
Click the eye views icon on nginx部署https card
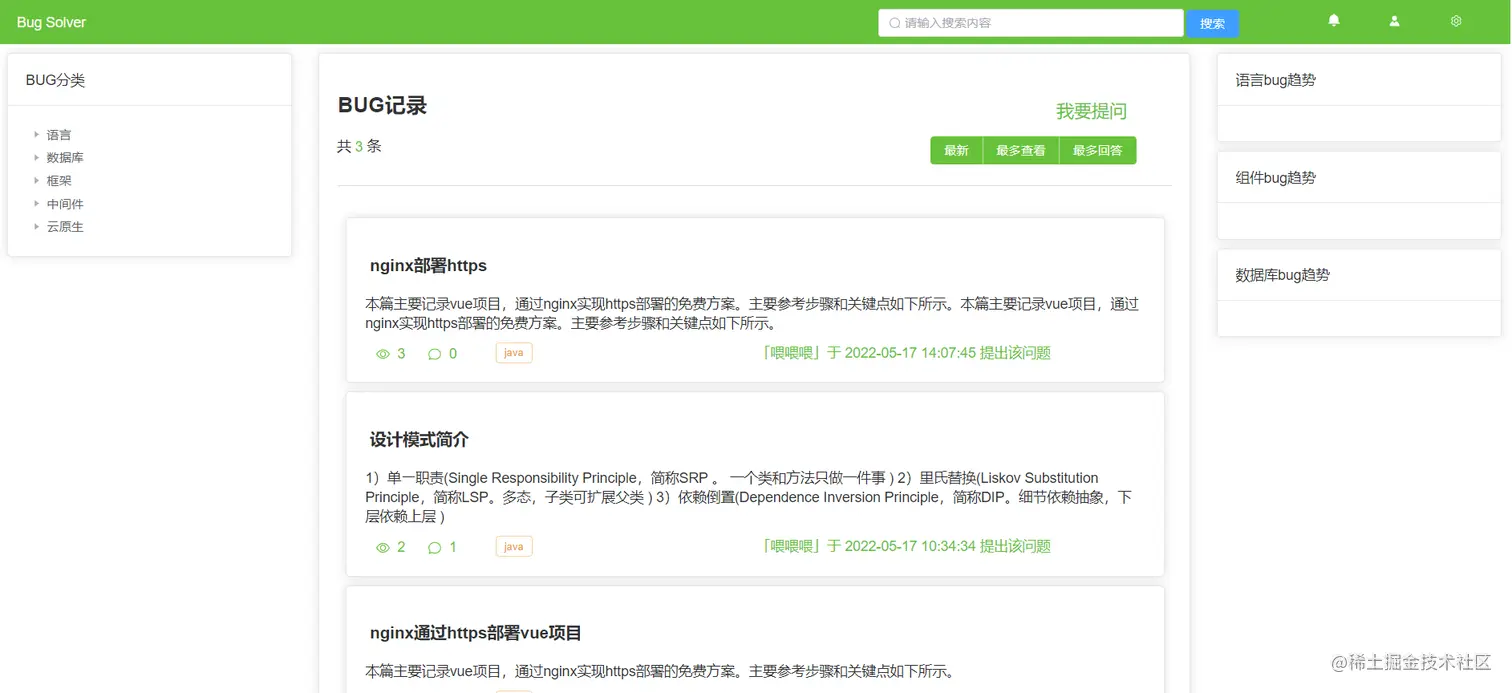(382, 354)
